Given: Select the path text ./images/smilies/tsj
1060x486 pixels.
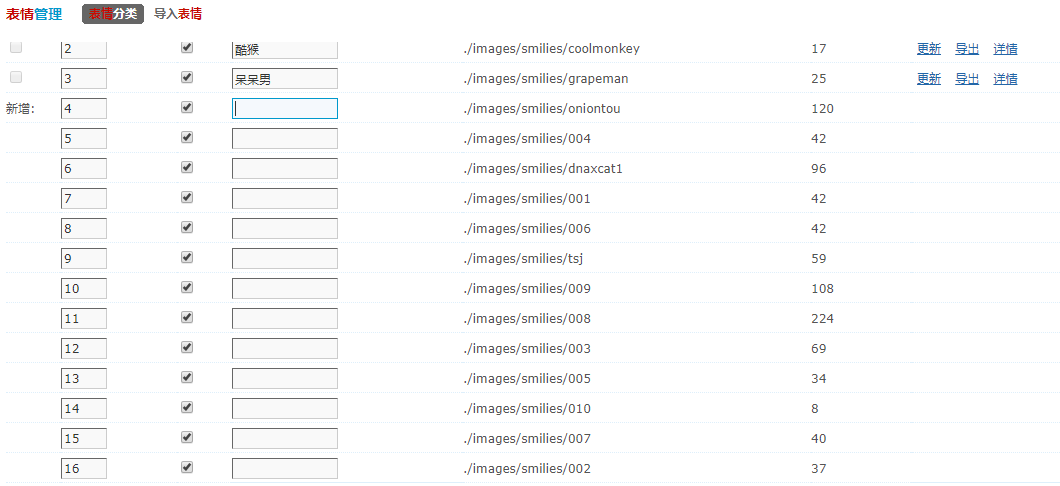Looking at the screenshot, I should pos(523,259).
